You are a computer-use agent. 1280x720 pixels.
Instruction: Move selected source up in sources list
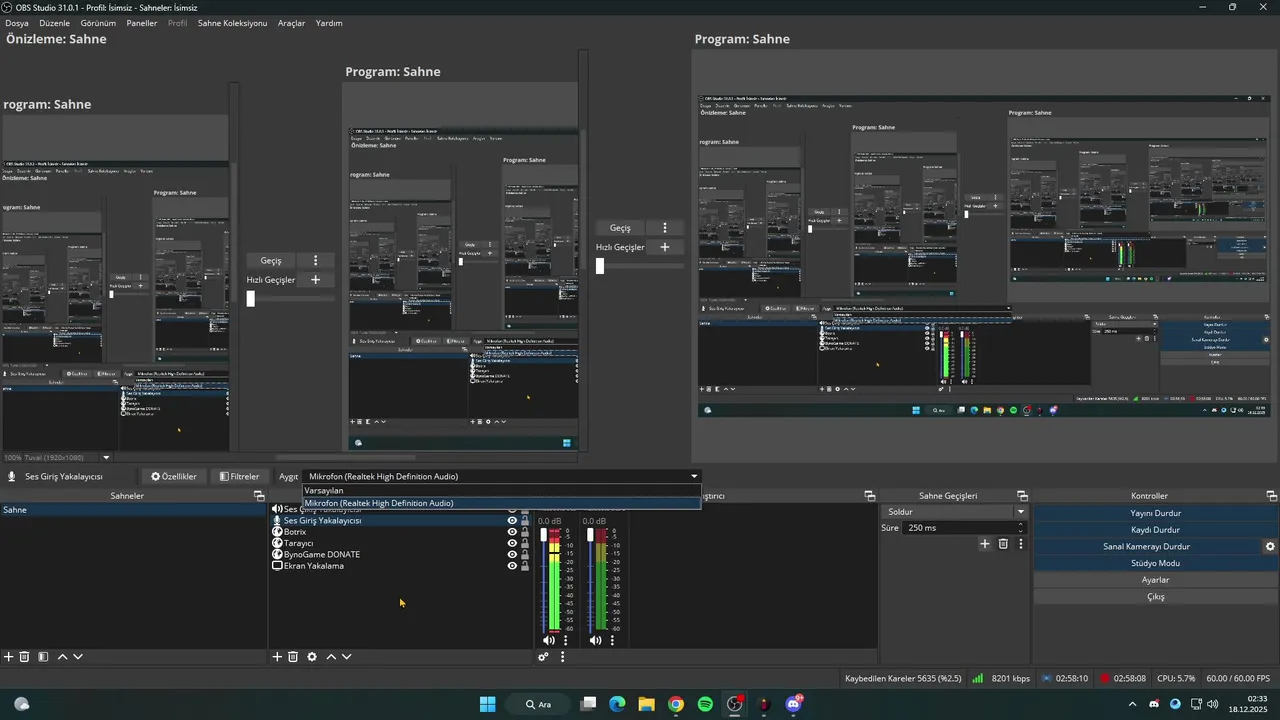pyautogui.click(x=331, y=657)
